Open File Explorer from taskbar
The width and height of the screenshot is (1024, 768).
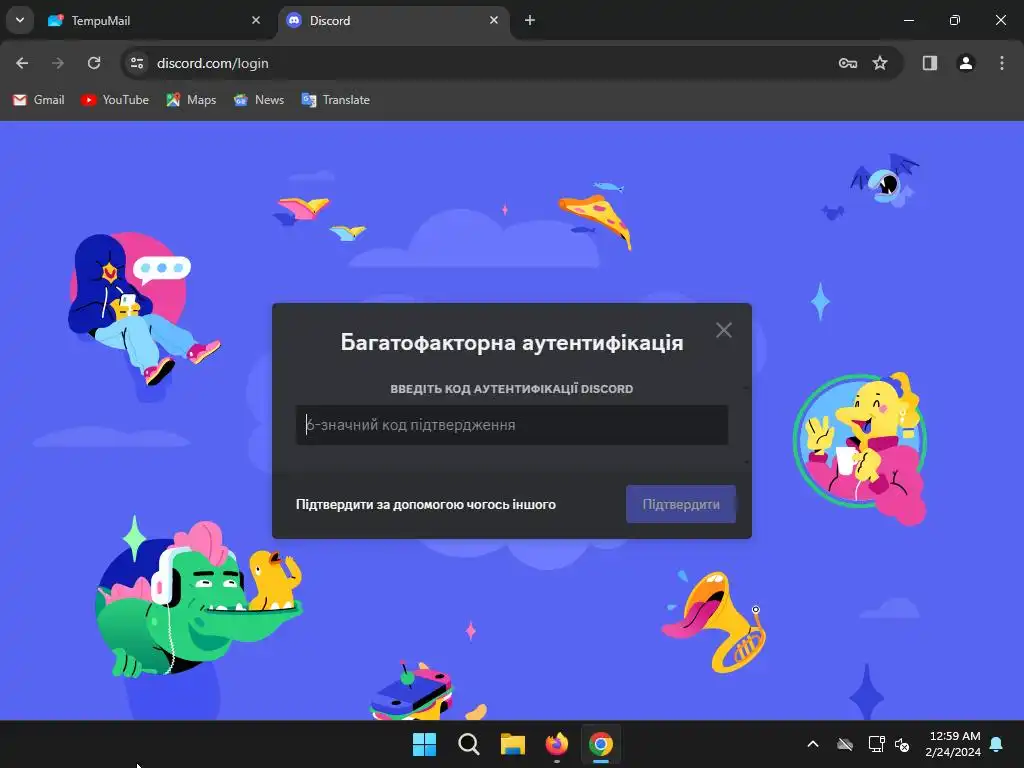(513, 744)
